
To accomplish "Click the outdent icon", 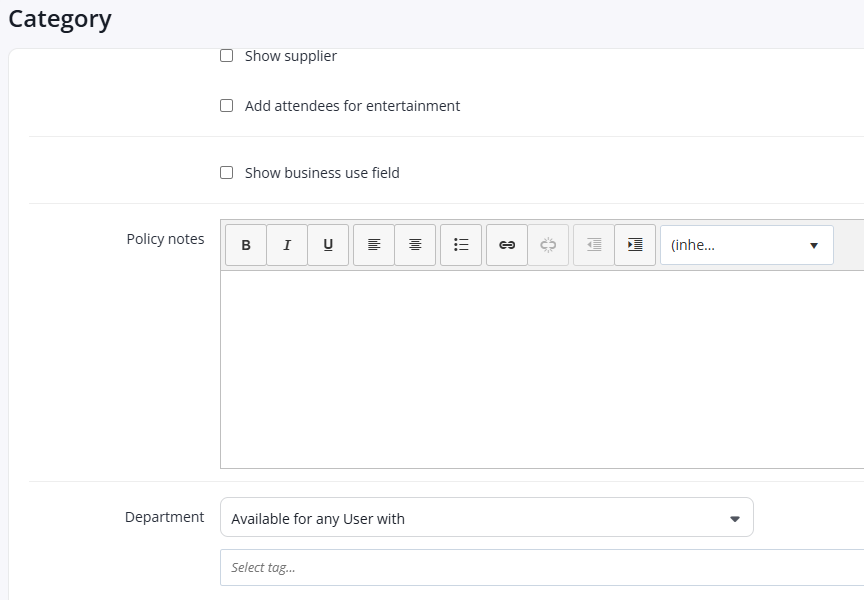I will pos(593,245).
